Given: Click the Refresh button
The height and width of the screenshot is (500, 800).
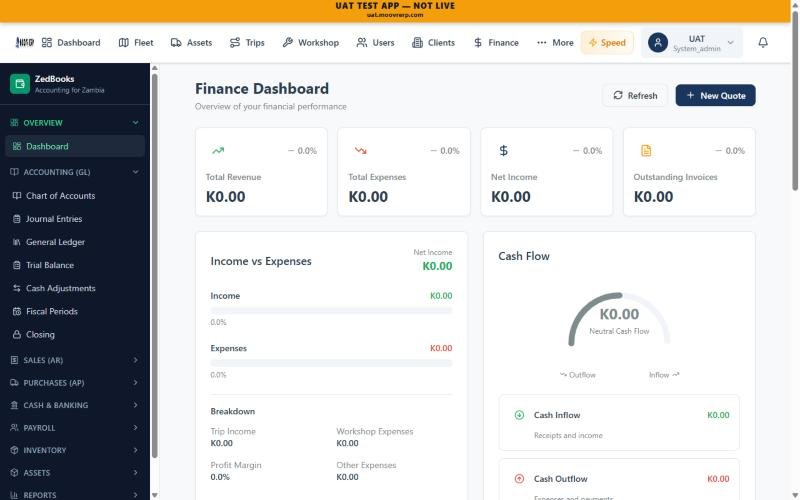Looking at the screenshot, I should [x=635, y=95].
